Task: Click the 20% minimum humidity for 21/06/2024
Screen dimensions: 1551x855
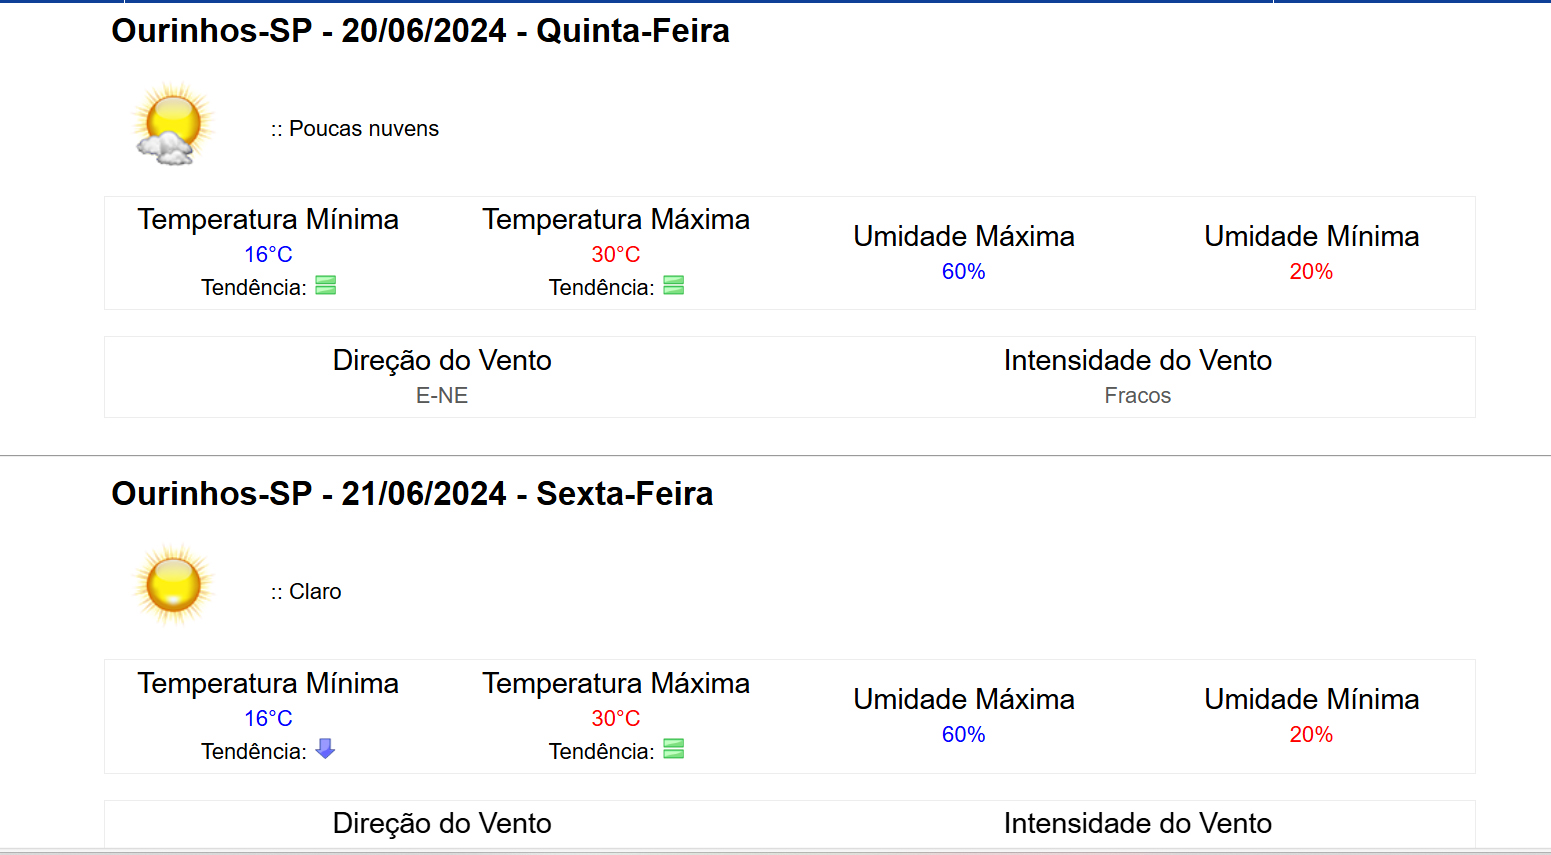Action: coord(1311,735)
